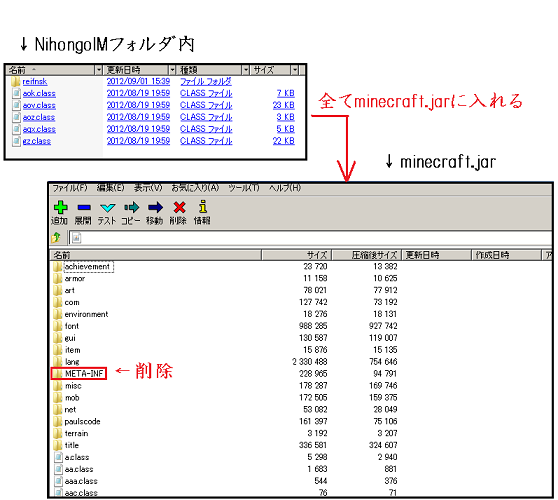Click the gz.class file link
558x500 pixels.
[x=37, y=141]
